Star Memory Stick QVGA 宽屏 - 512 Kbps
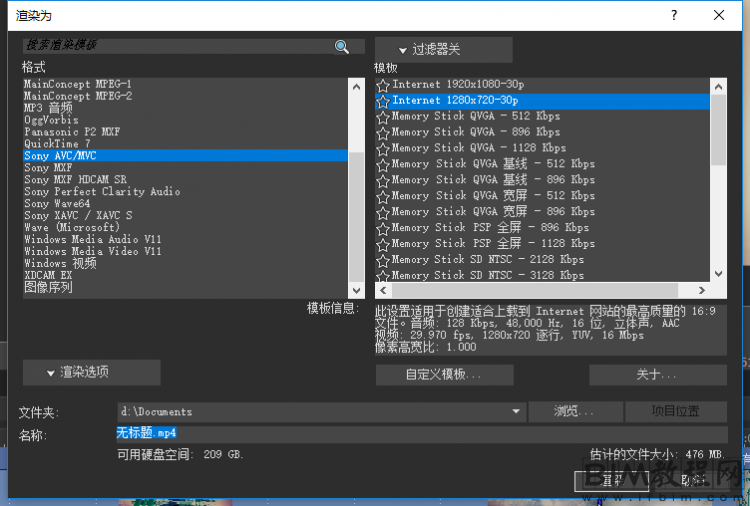The image size is (750, 506). pos(383,197)
